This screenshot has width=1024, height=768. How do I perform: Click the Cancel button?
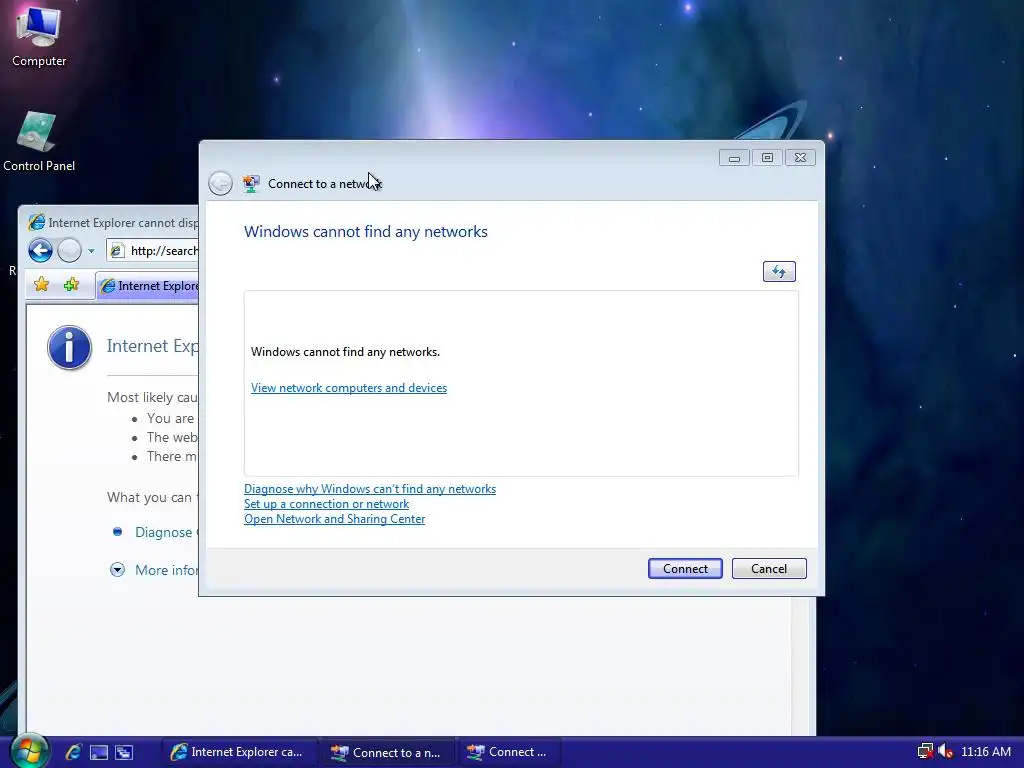tap(769, 569)
